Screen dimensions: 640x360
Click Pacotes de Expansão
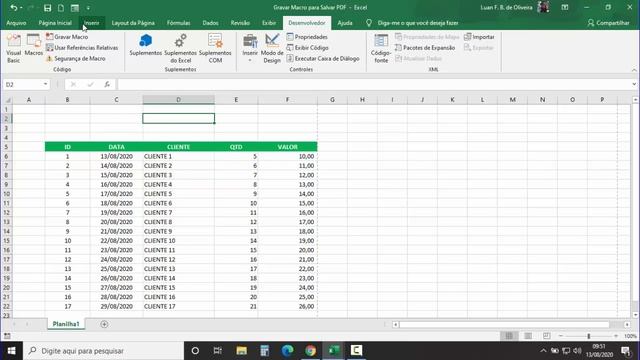click(x=424, y=48)
